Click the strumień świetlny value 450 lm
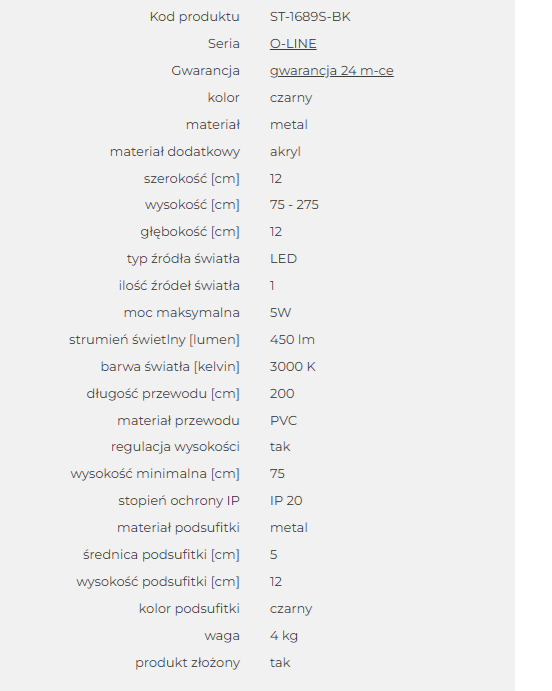The width and height of the screenshot is (552, 691). point(292,340)
